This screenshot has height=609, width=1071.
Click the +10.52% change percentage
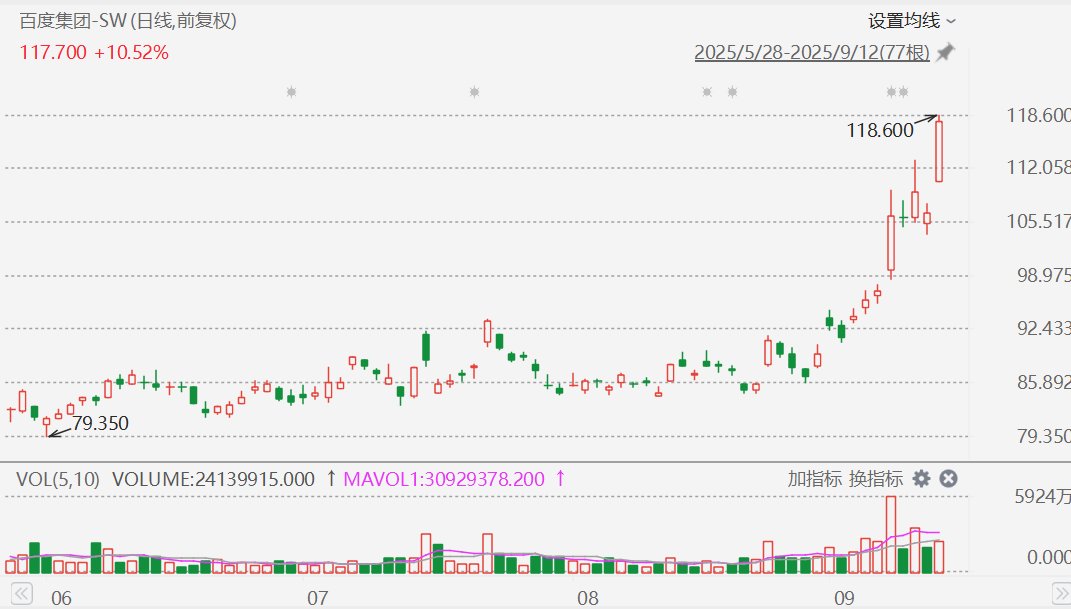pyautogui.click(x=131, y=53)
